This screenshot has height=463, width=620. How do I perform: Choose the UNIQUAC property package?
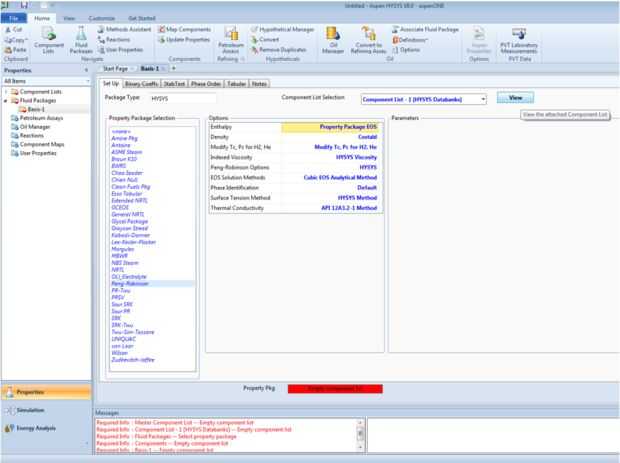124,339
